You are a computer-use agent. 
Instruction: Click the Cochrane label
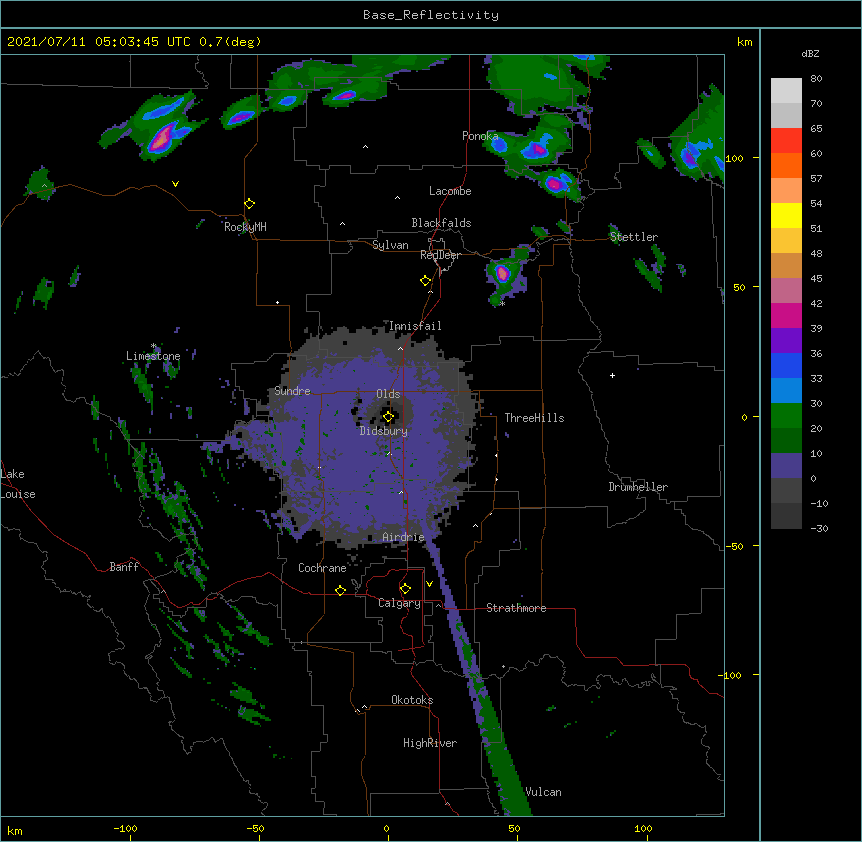tap(322, 568)
